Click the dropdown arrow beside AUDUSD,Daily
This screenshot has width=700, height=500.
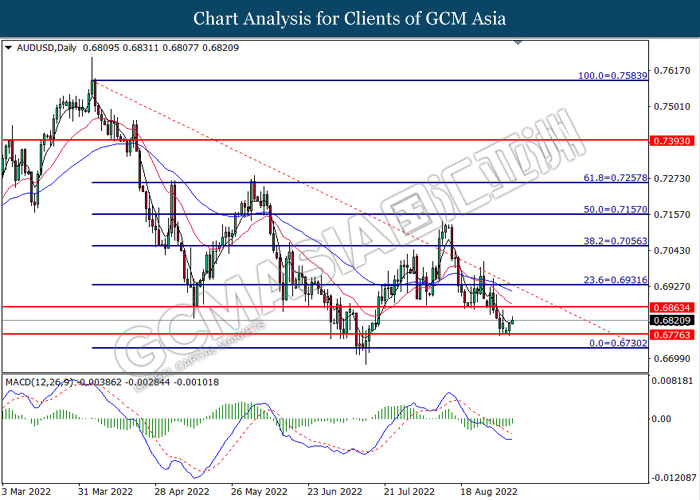tap(8, 48)
